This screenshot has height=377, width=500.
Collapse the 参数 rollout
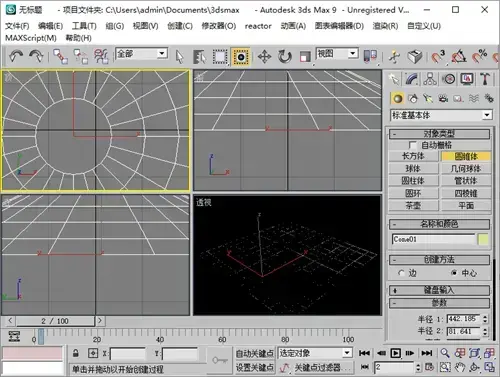point(439,303)
